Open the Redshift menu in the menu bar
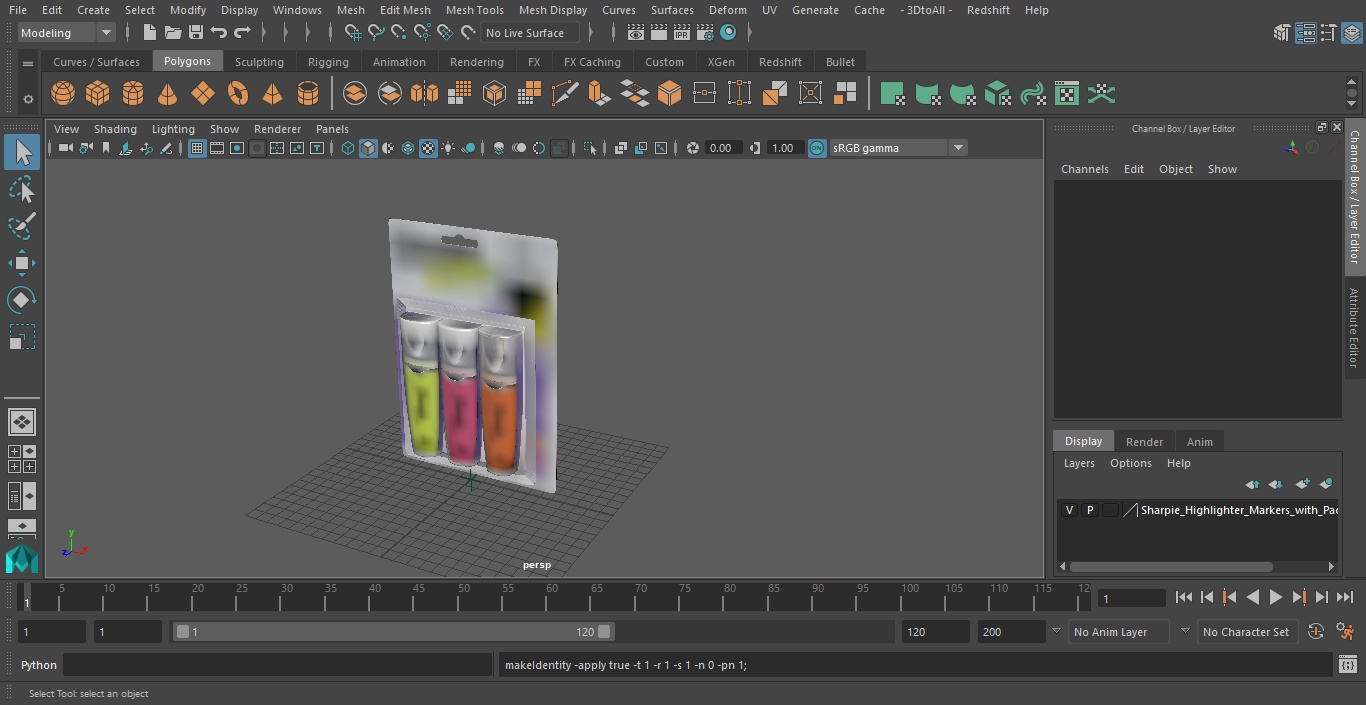 click(988, 10)
